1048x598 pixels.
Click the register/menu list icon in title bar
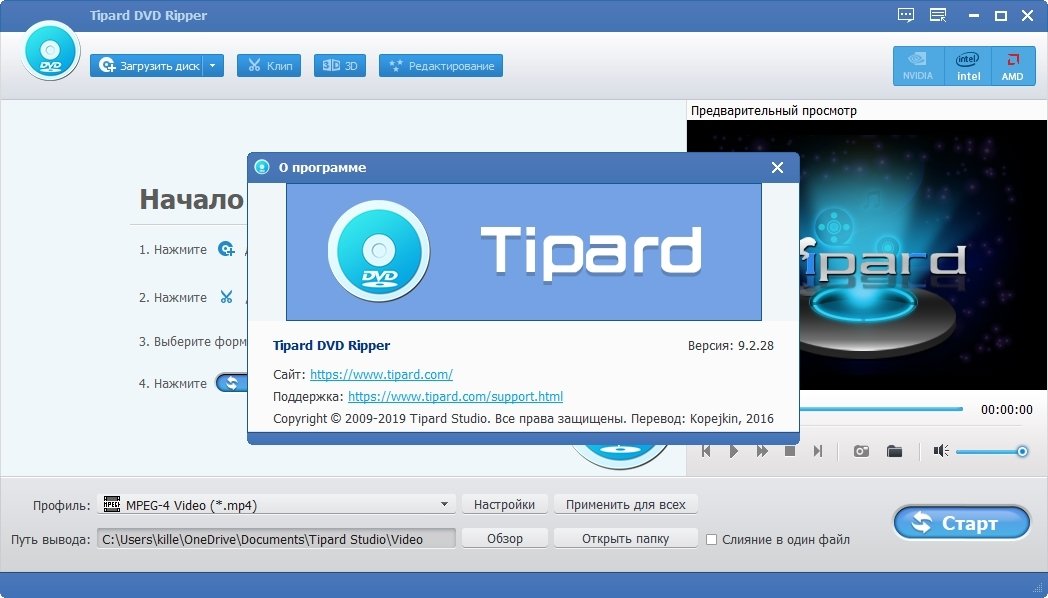pyautogui.click(x=938, y=15)
